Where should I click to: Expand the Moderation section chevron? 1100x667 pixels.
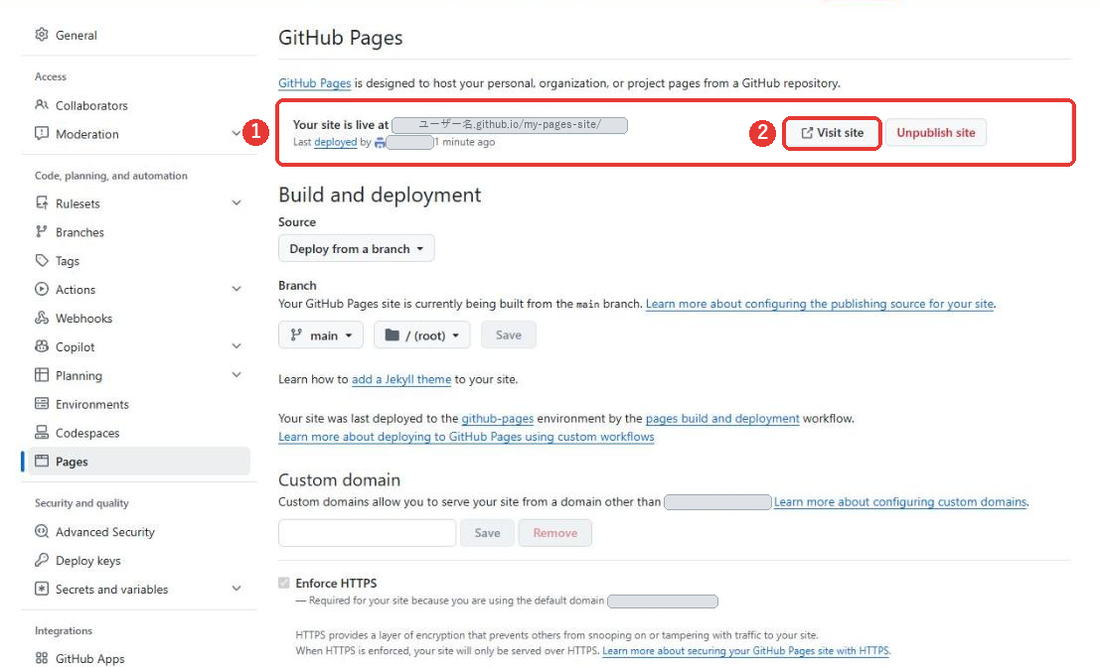click(x=236, y=133)
